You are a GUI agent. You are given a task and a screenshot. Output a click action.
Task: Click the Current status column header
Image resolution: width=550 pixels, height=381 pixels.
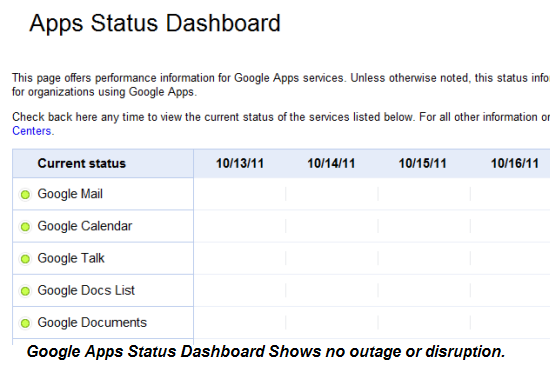click(82, 163)
